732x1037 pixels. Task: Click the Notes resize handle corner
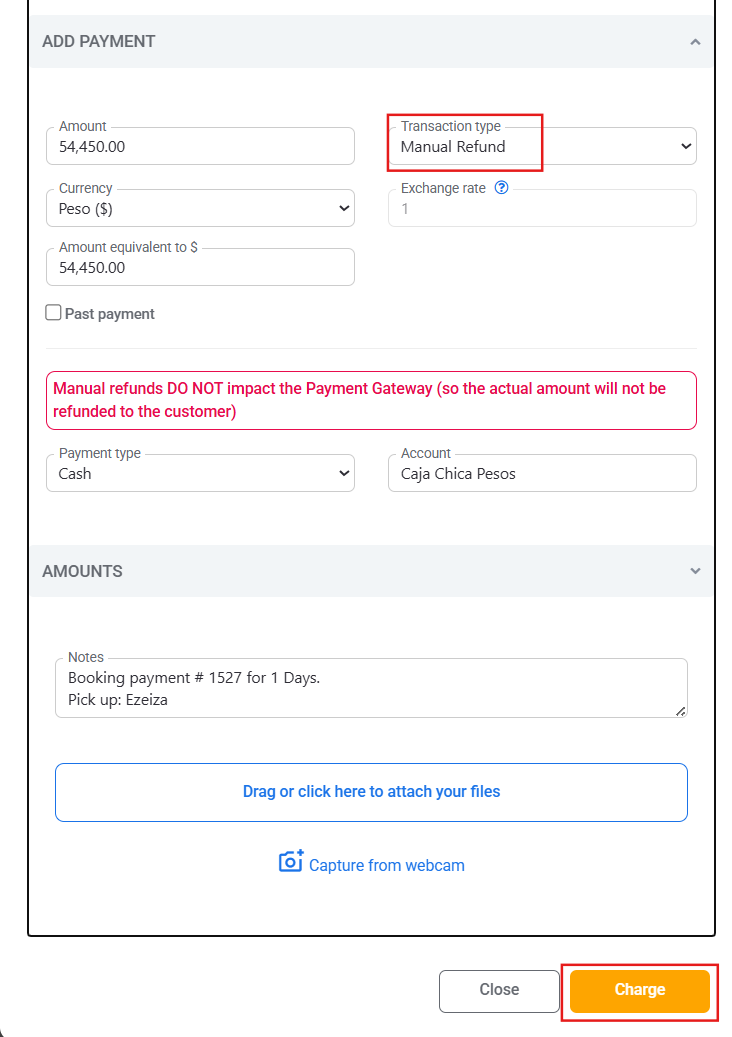pyautogui.click(x=680, y=711)
